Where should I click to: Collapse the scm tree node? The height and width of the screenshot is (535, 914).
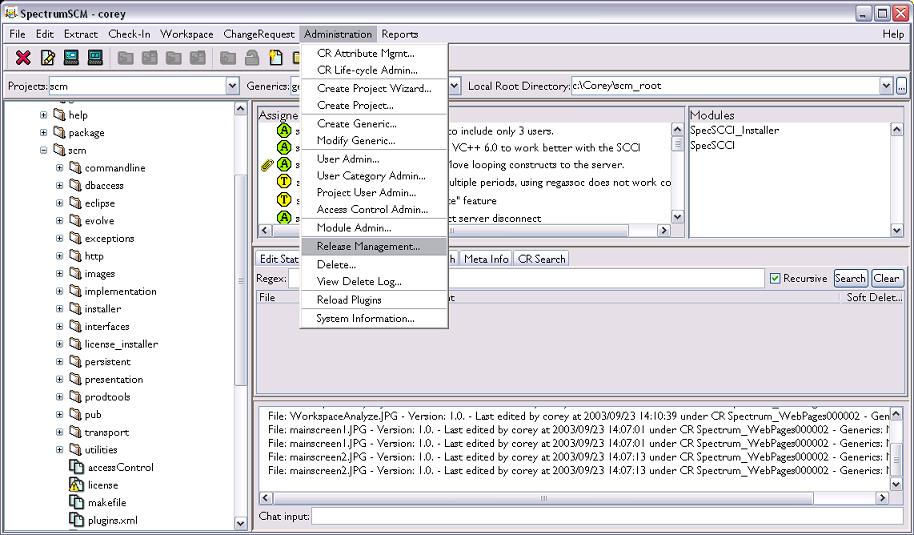pyautogui.click(x=44, y=150)
